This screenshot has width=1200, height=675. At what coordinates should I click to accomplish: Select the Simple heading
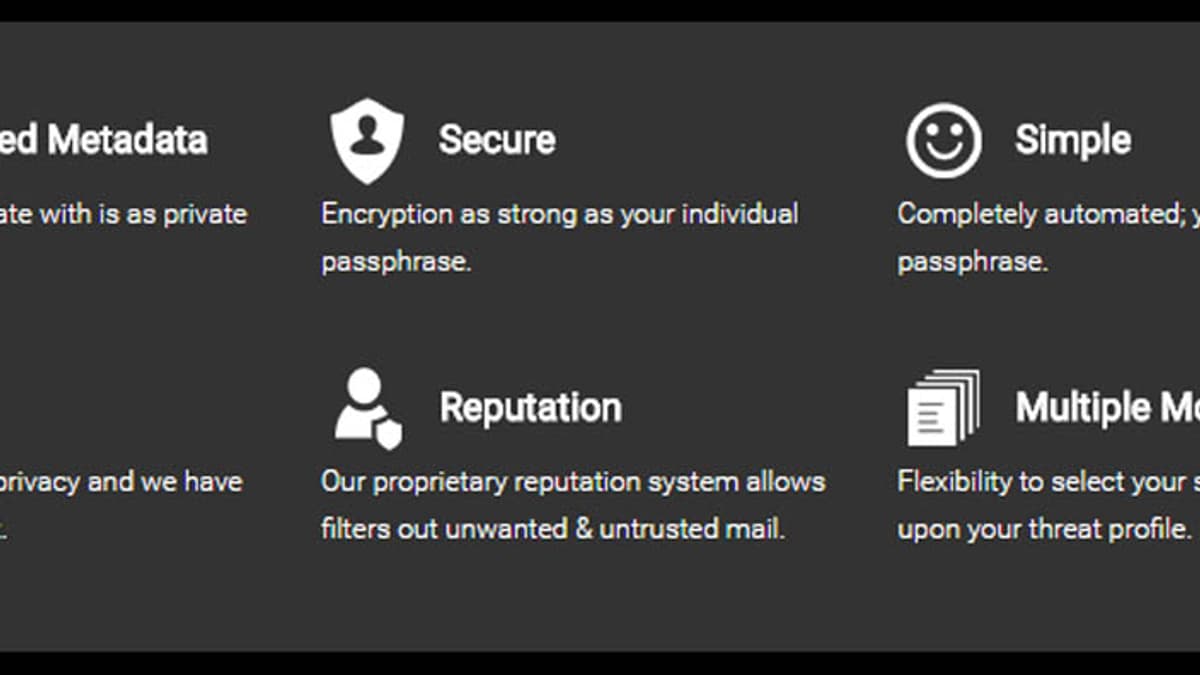(1073, 140)
